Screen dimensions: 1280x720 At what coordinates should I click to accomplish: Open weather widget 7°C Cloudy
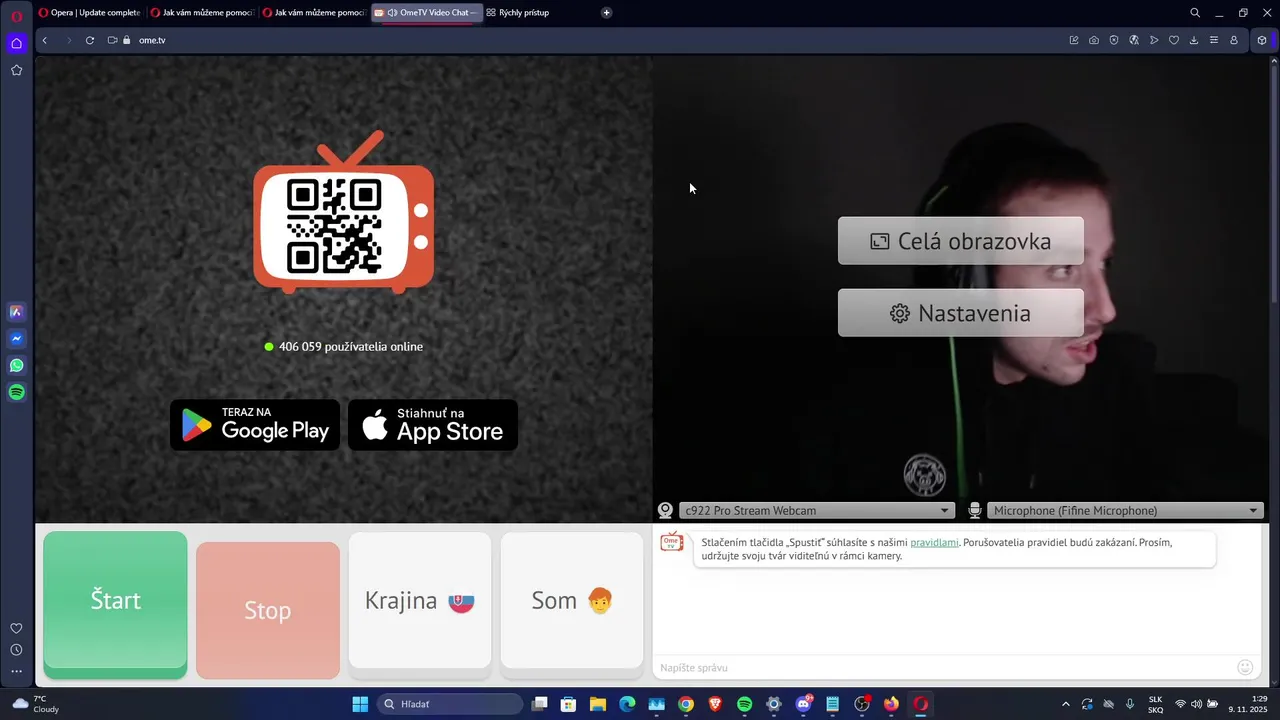coord(36,704)
